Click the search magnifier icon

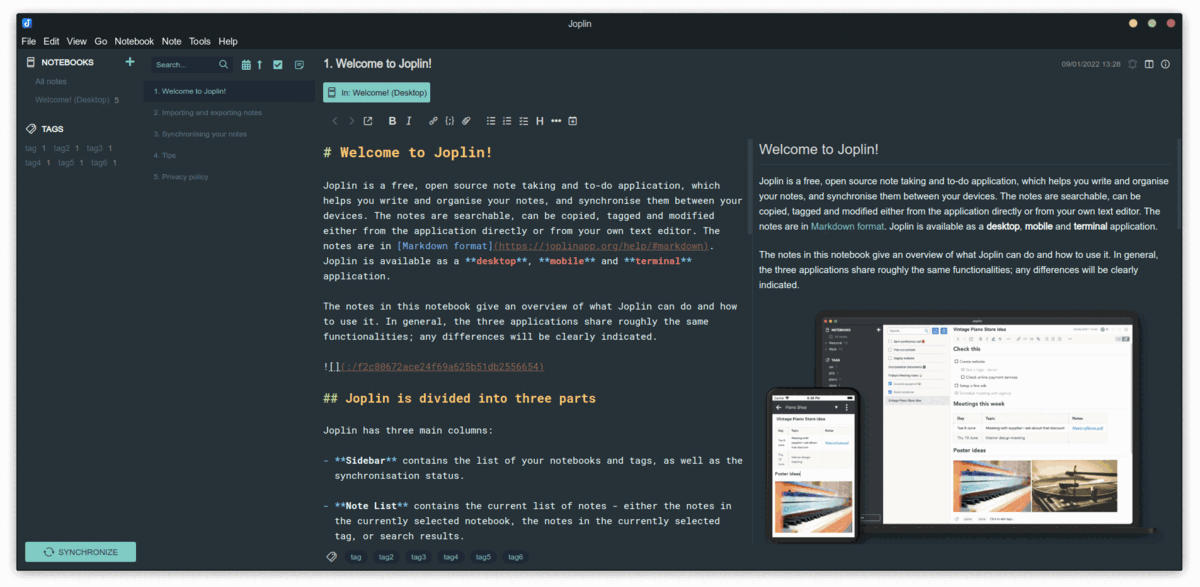[x=224, y=65]
